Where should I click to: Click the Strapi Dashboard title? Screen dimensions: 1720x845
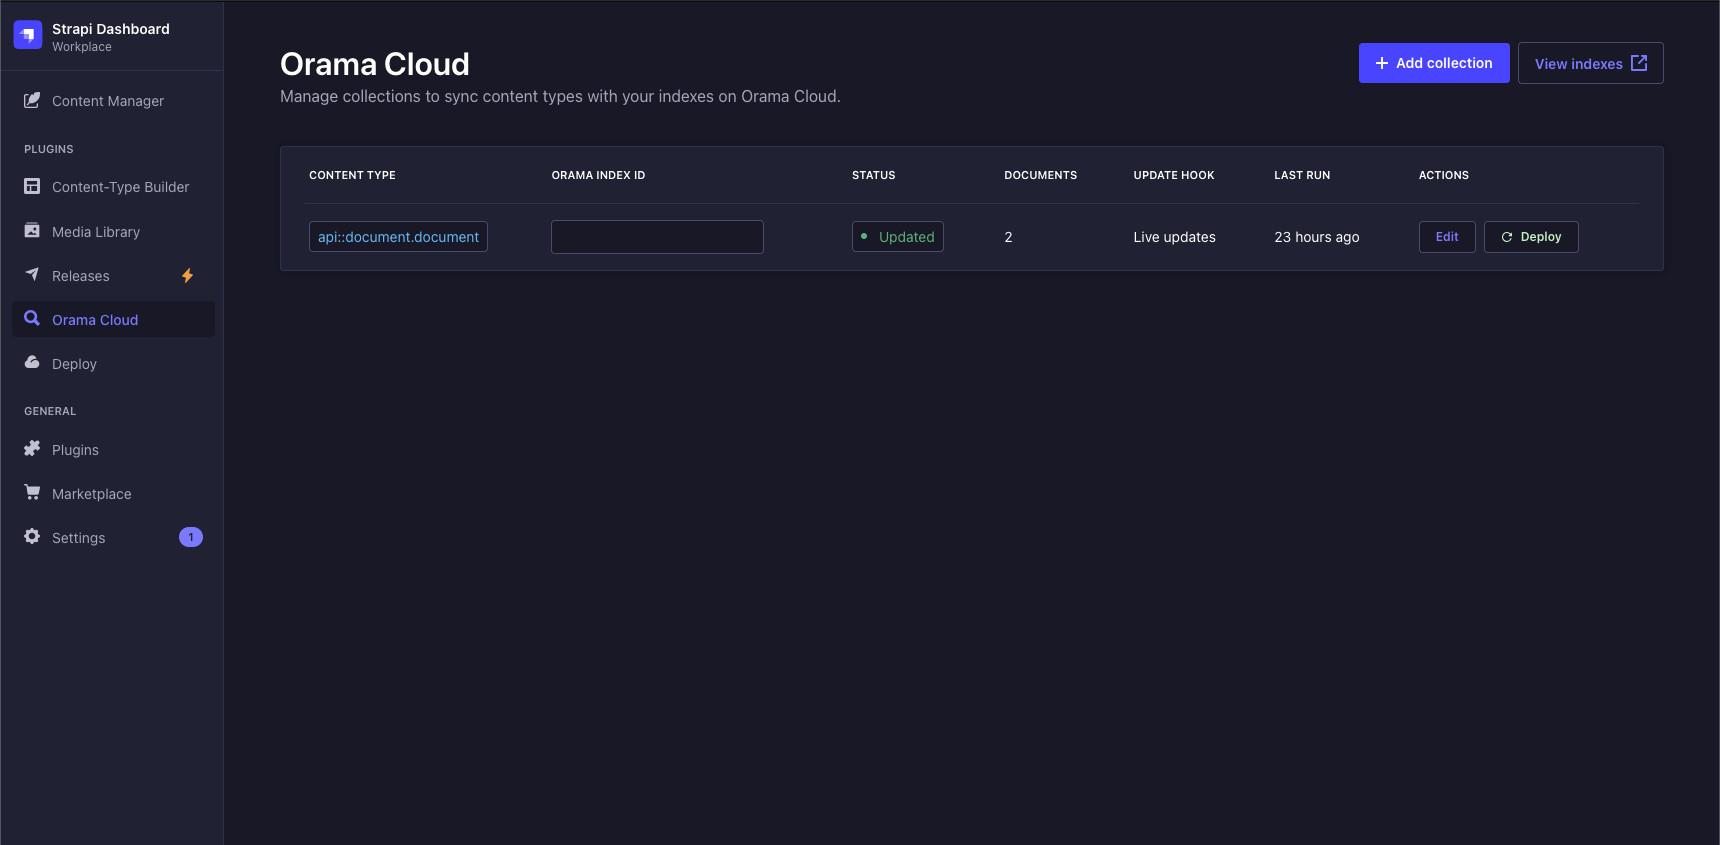point(111,29)
